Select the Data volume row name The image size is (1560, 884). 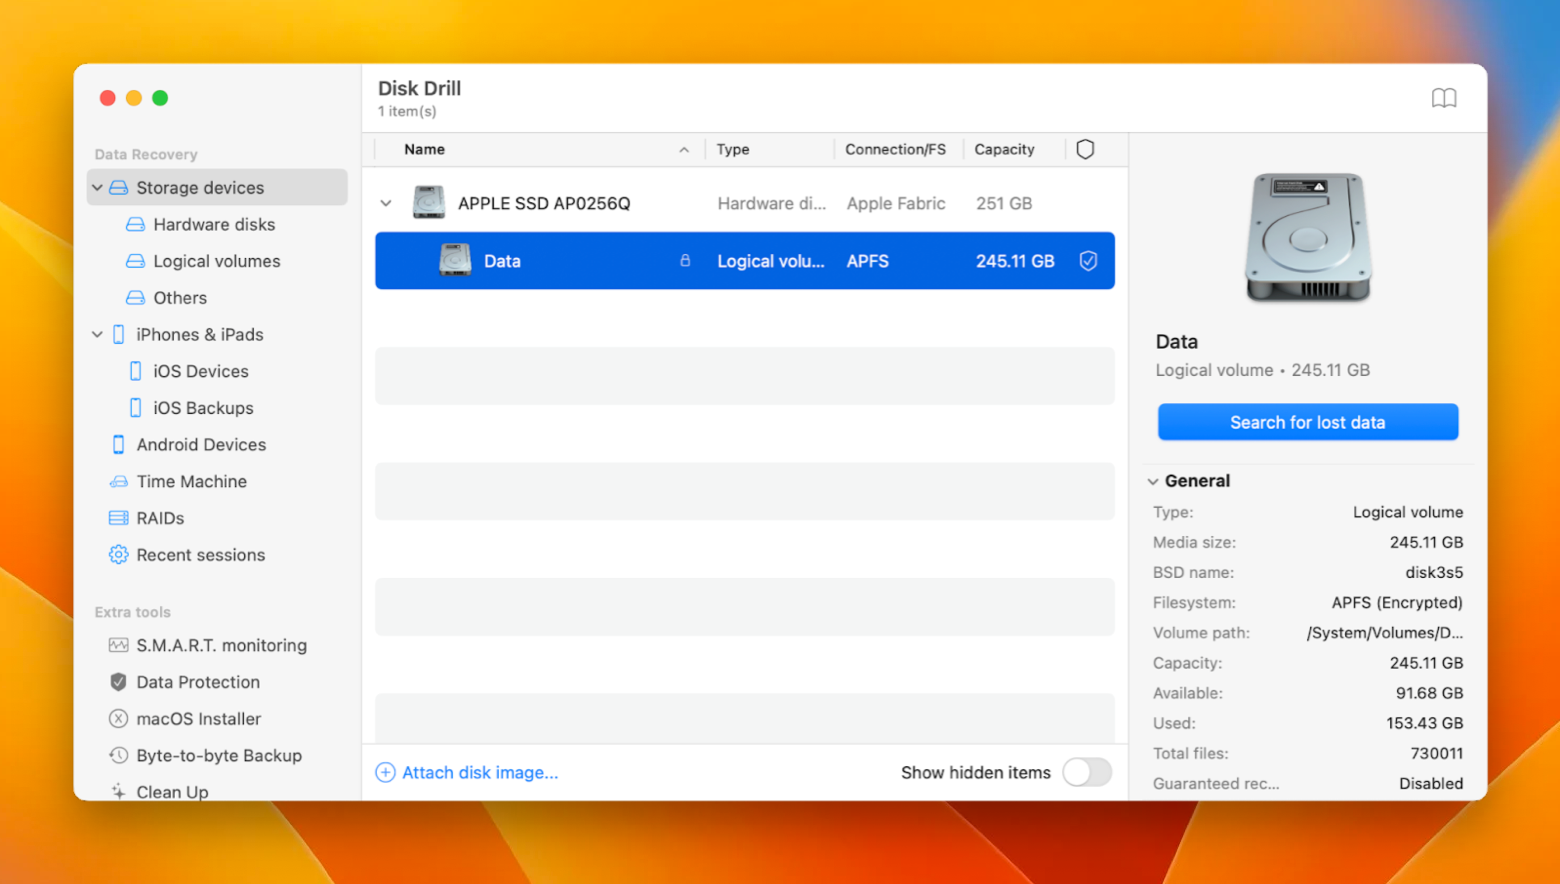coord(502,261)
